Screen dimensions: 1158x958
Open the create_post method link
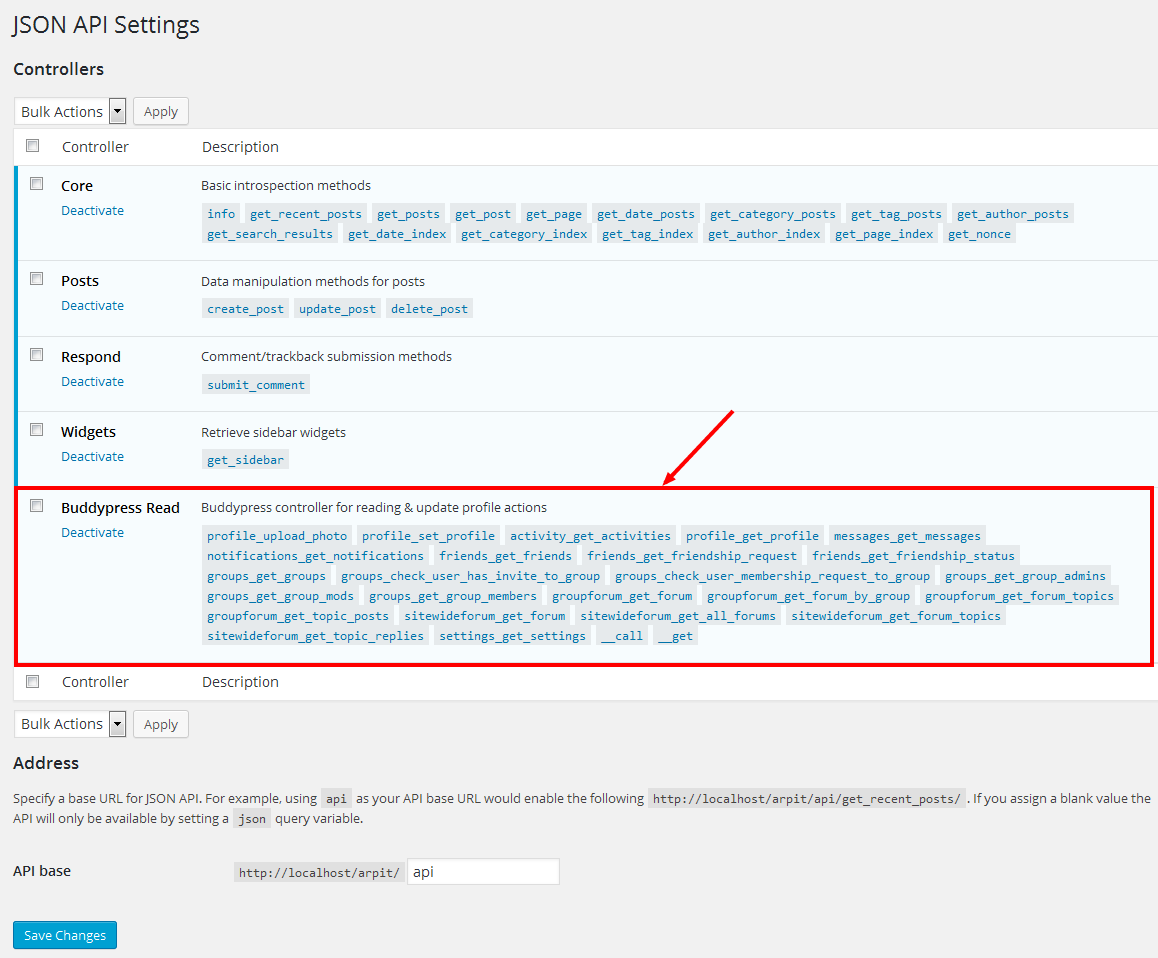coord(245,309)
